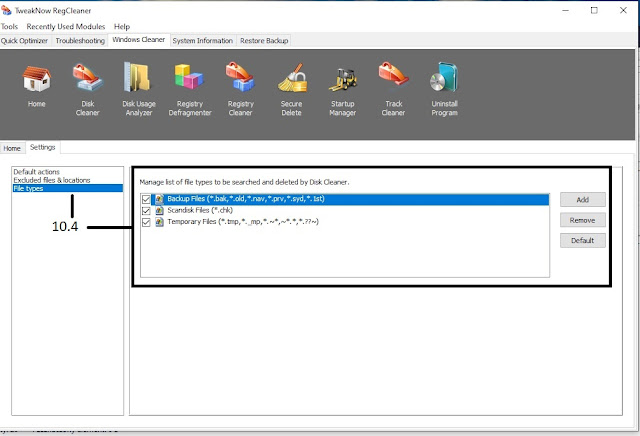
Task: Open the Help menu
Action: [x=122, y=27]
